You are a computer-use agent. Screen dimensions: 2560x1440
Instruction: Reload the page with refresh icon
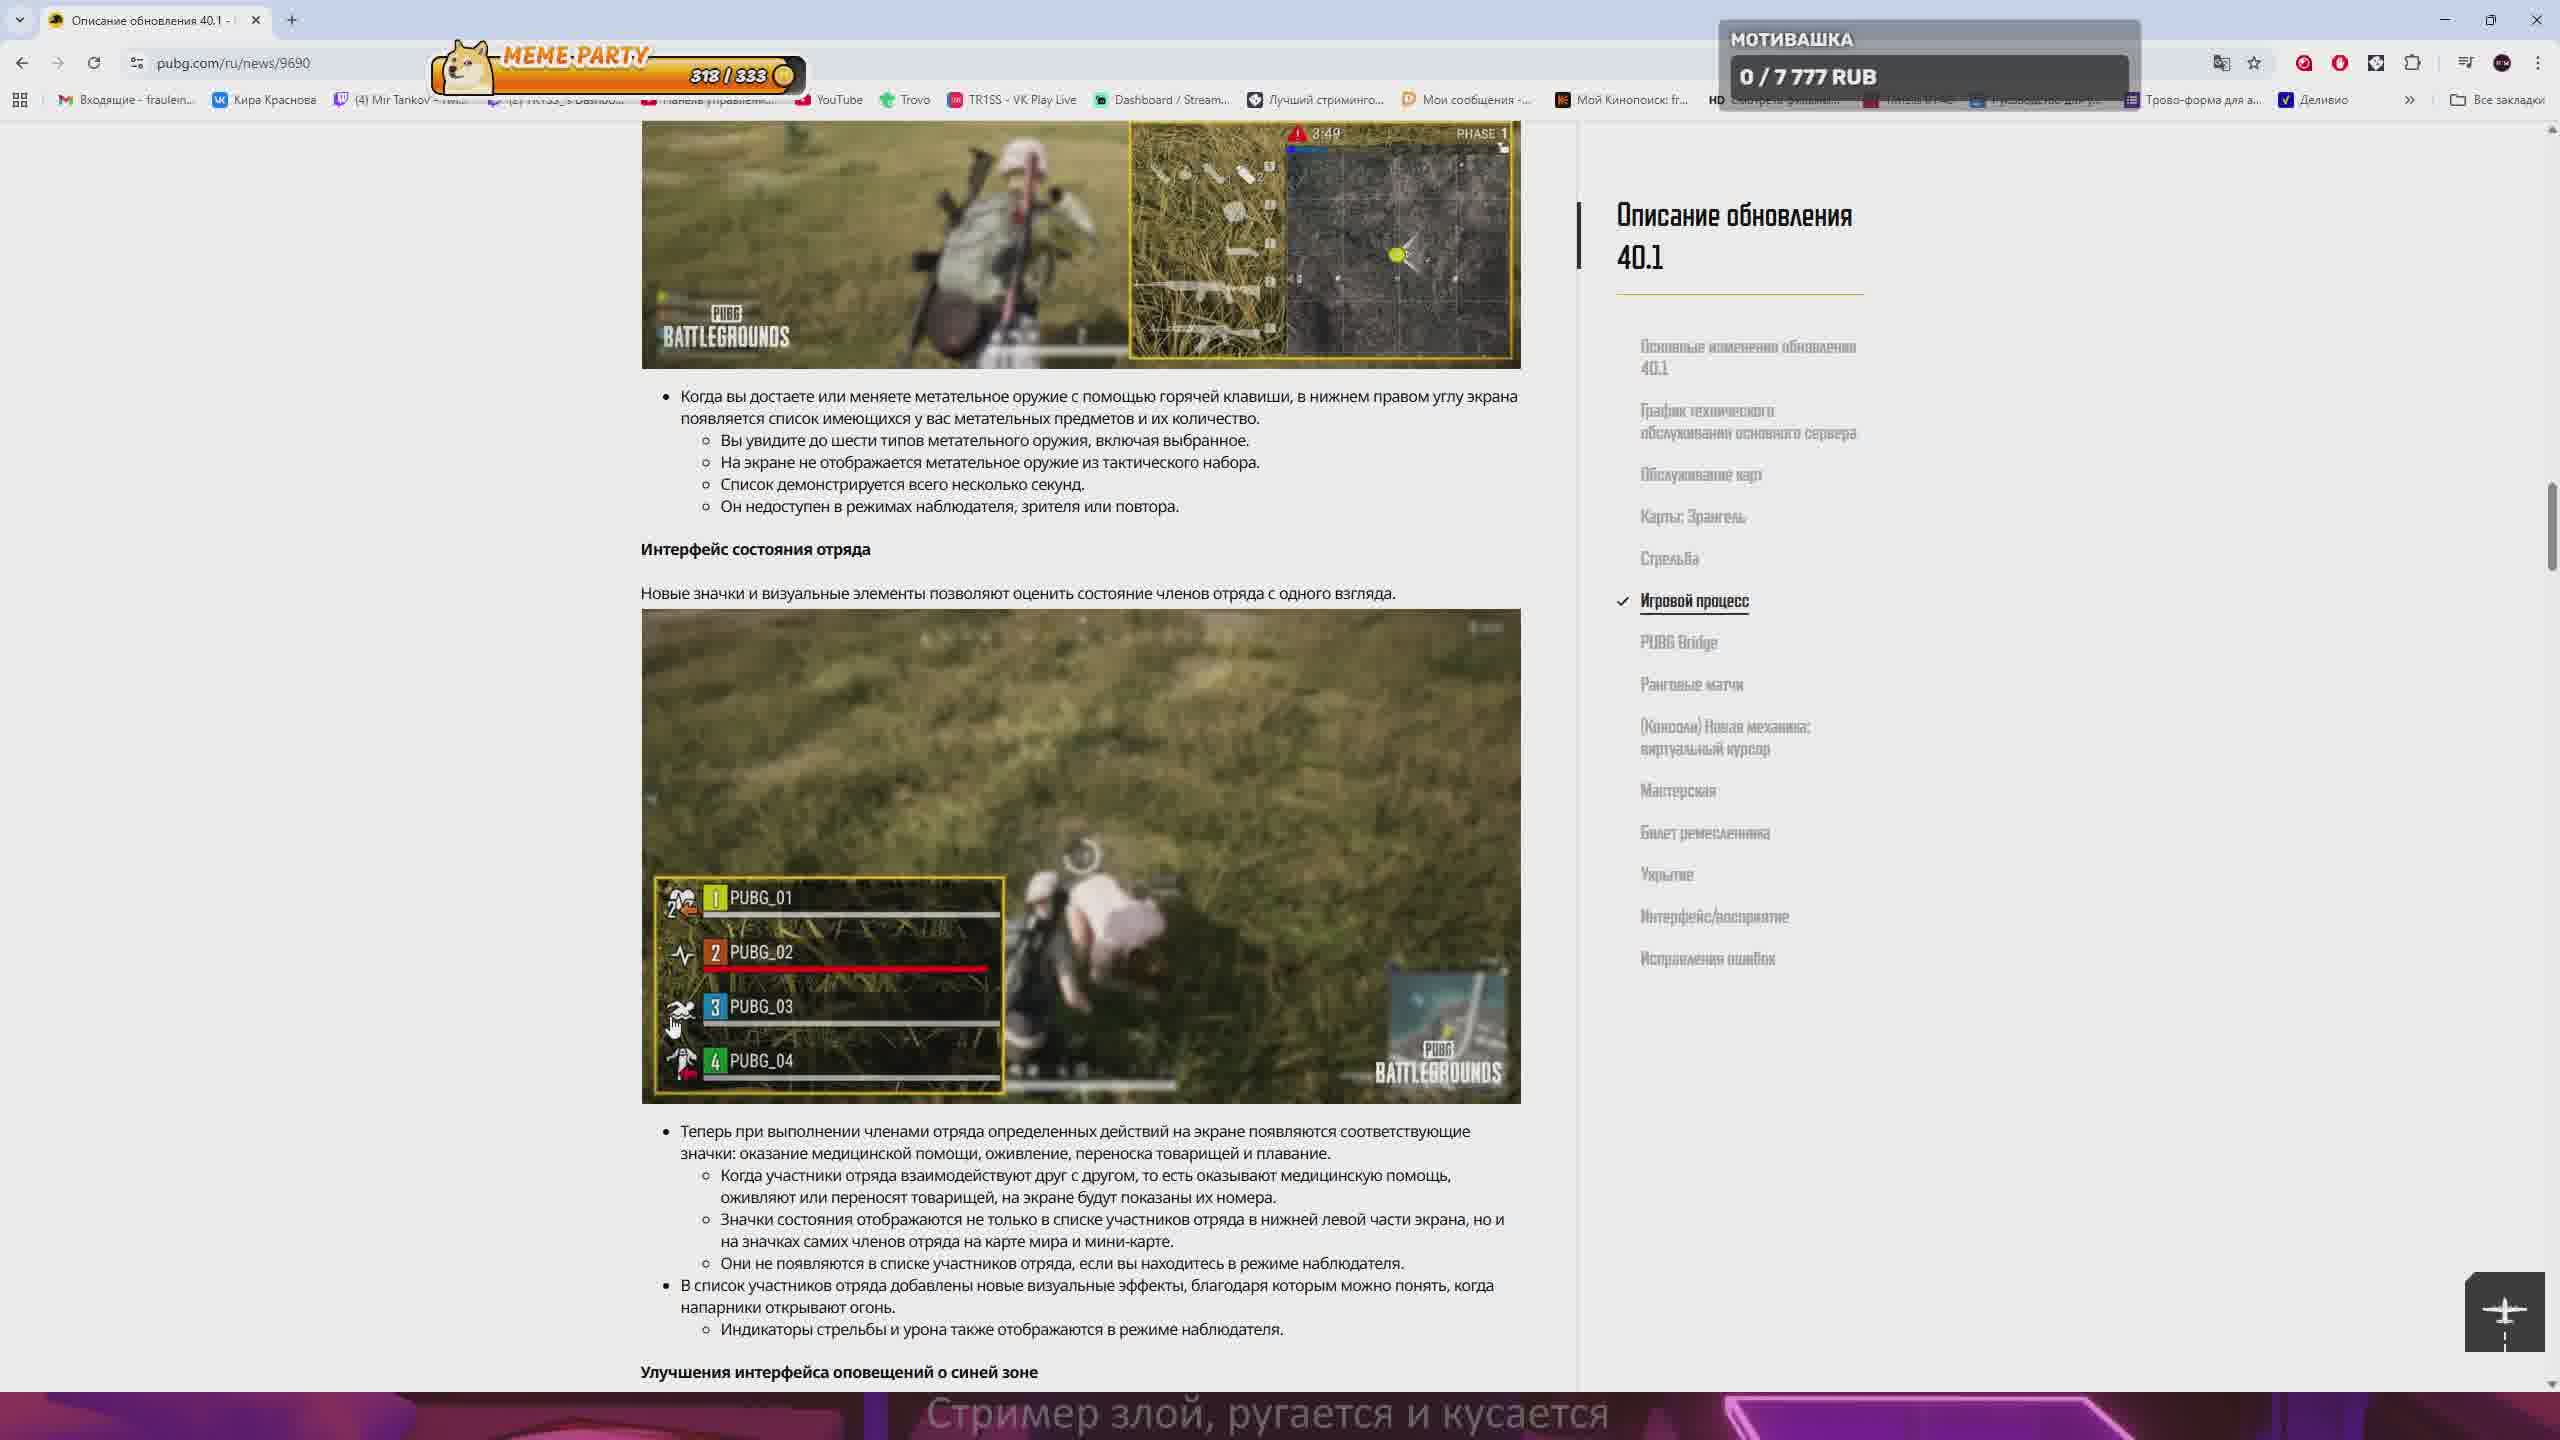coord(94,63)
